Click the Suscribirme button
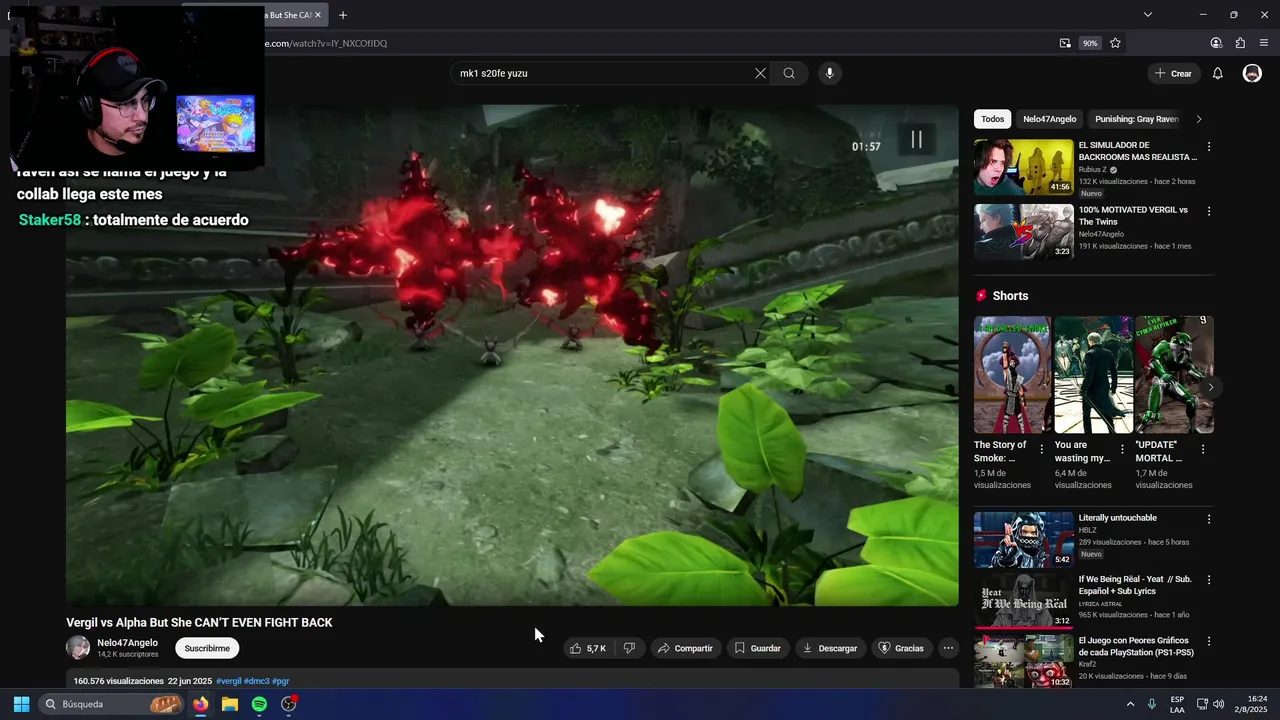1280x720 pixels. tap(207, 648)
